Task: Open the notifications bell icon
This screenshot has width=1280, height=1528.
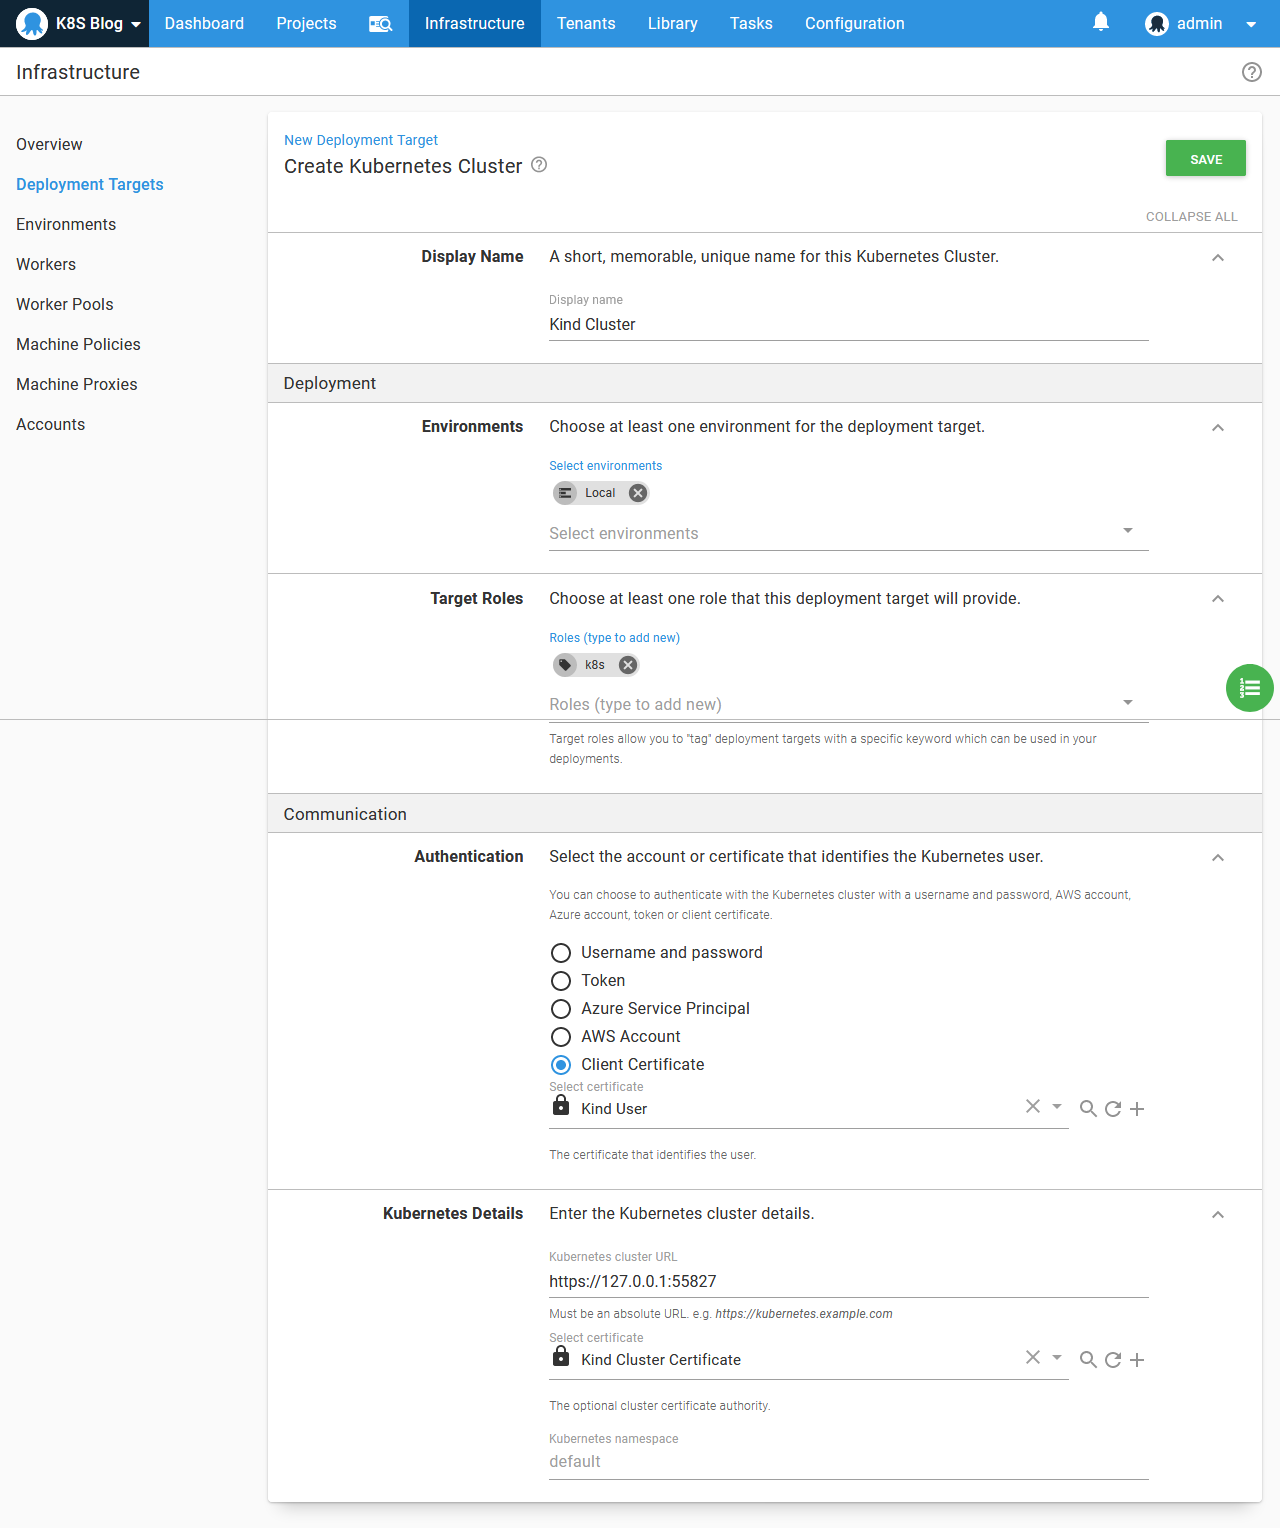Action: coord(1101,22)
